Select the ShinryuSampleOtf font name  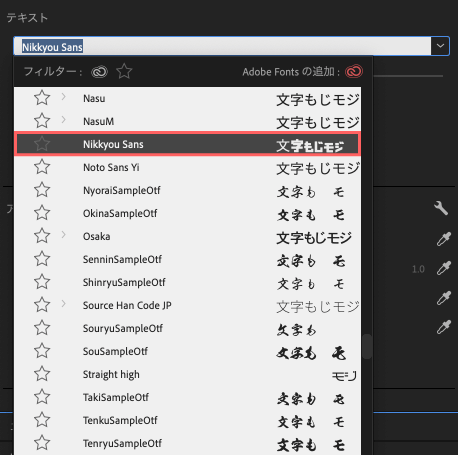(x=124, y=282)
